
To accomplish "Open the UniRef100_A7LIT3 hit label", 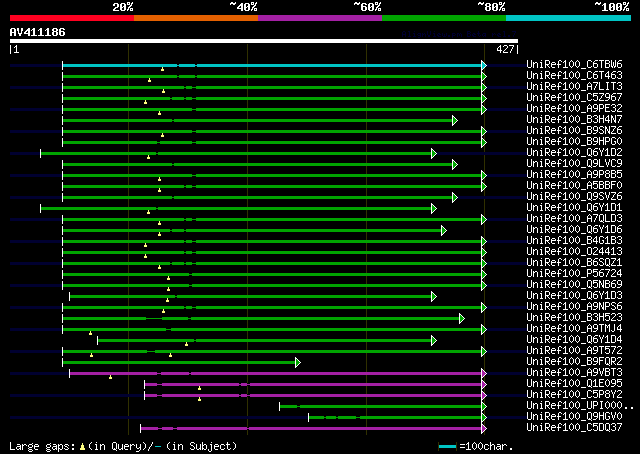I will pos(574,87).
